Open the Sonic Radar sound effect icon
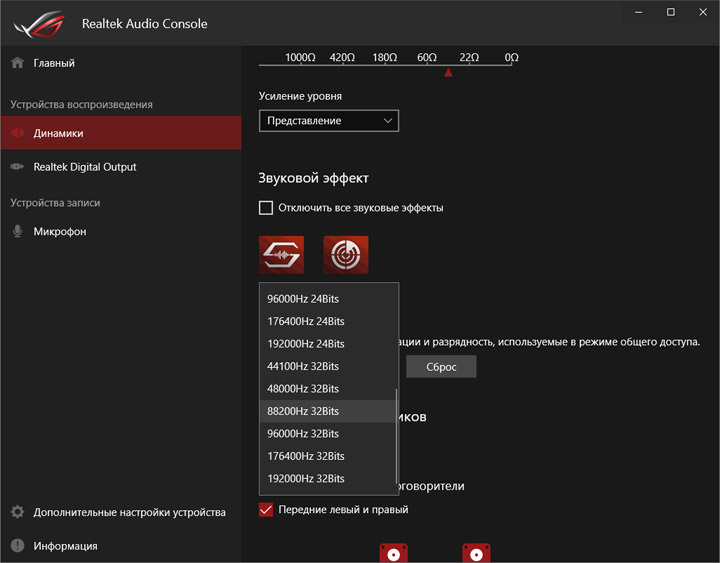This screenshot has height=563, width=720. 346,255
